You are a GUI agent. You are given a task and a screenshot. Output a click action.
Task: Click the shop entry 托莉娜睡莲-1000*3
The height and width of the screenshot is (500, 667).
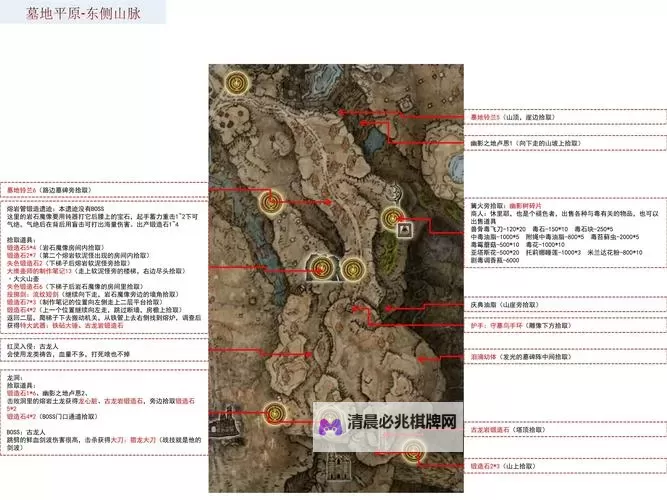tap(553, 253)
